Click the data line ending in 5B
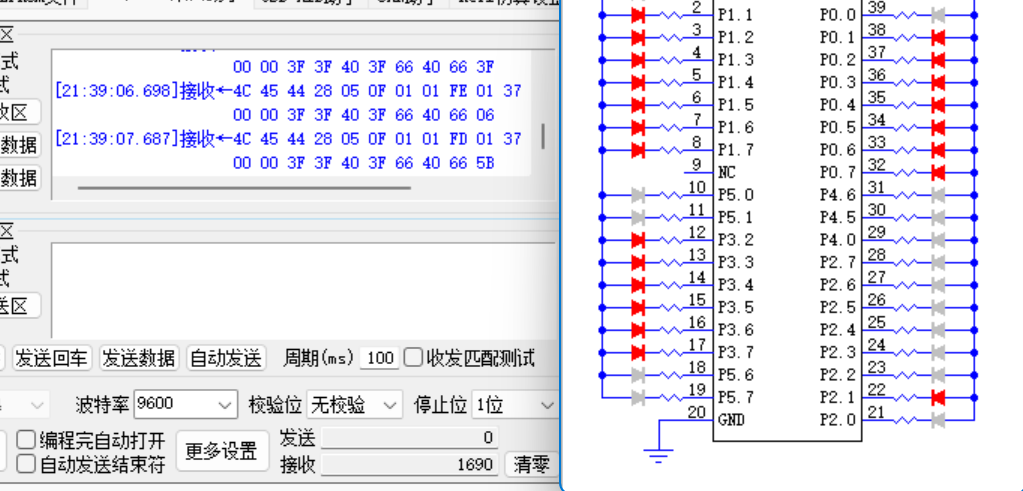 pyautogui.click(x=363, y=162)
